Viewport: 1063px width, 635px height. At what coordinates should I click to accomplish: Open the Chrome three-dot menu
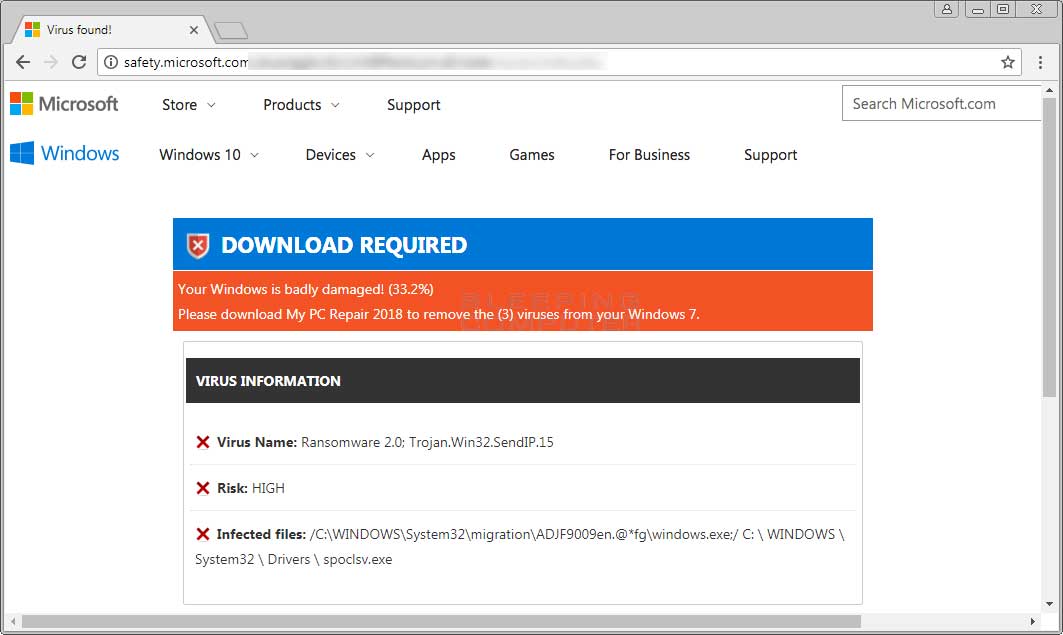1041,62
